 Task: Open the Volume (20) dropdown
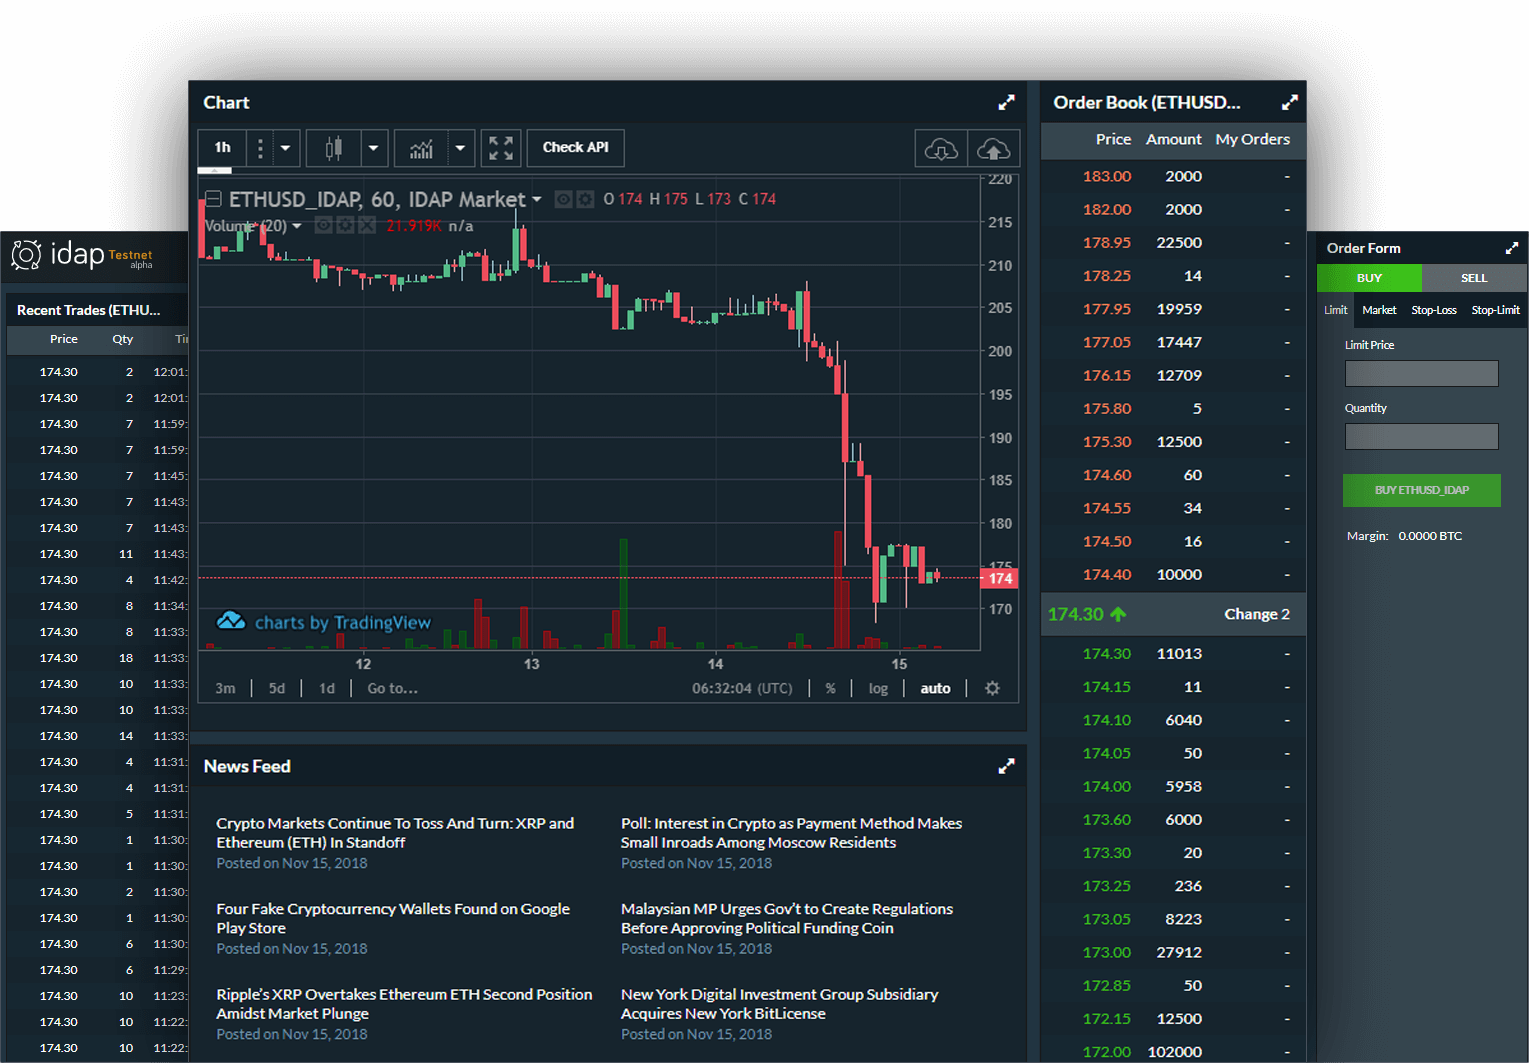pyautogui.click(x=297, y=226)
